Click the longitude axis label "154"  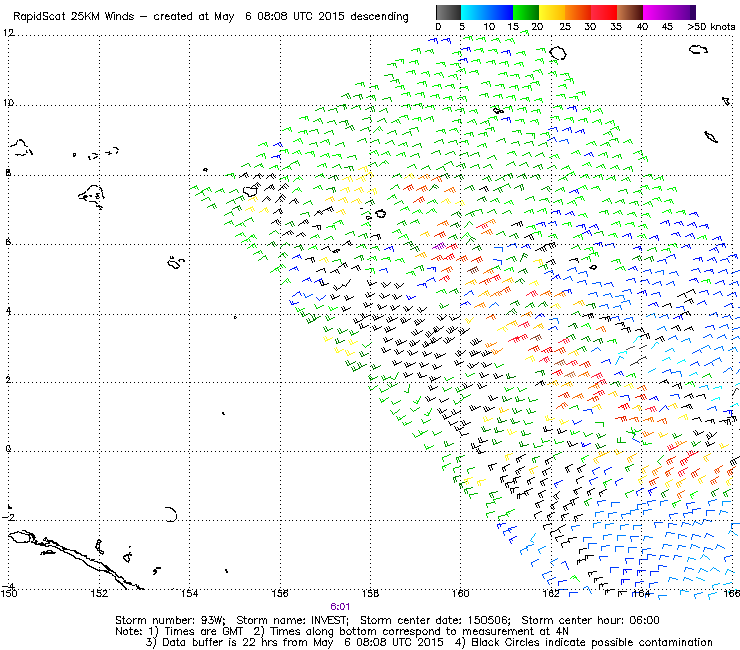[x=190, y=594]
